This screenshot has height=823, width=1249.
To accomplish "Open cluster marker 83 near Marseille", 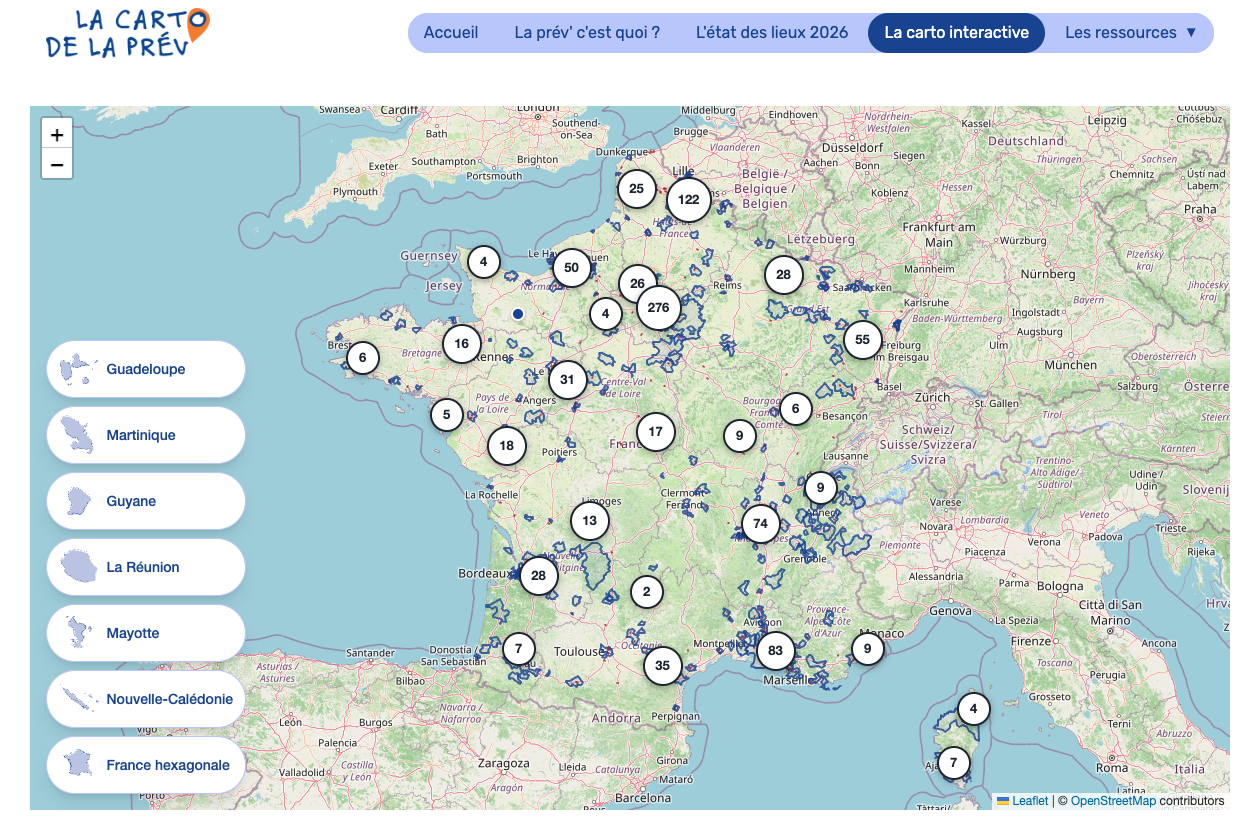I will coord(775,651).
